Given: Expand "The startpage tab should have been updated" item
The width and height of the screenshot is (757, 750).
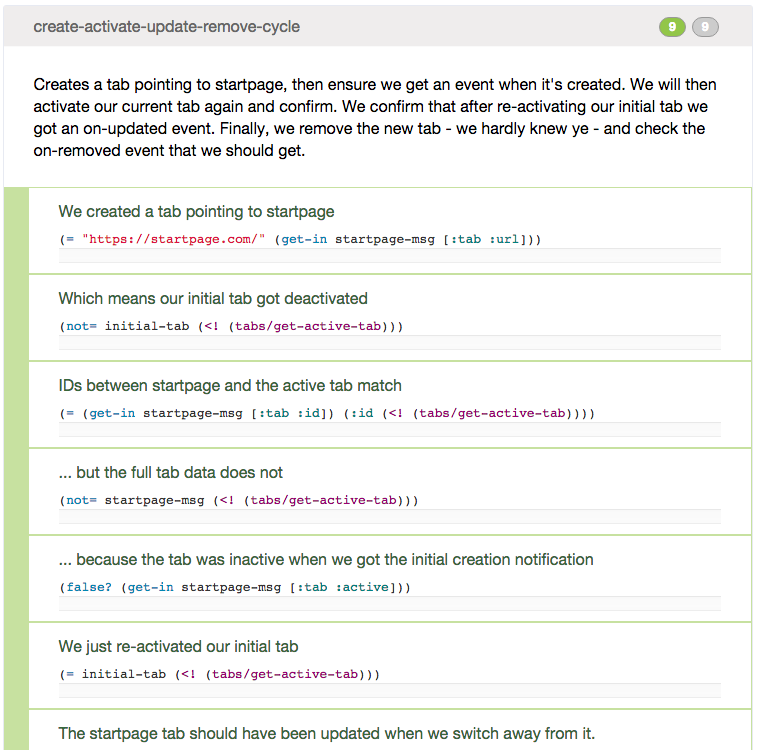Looking at the screenshot, I should click(x=326, y=733).
